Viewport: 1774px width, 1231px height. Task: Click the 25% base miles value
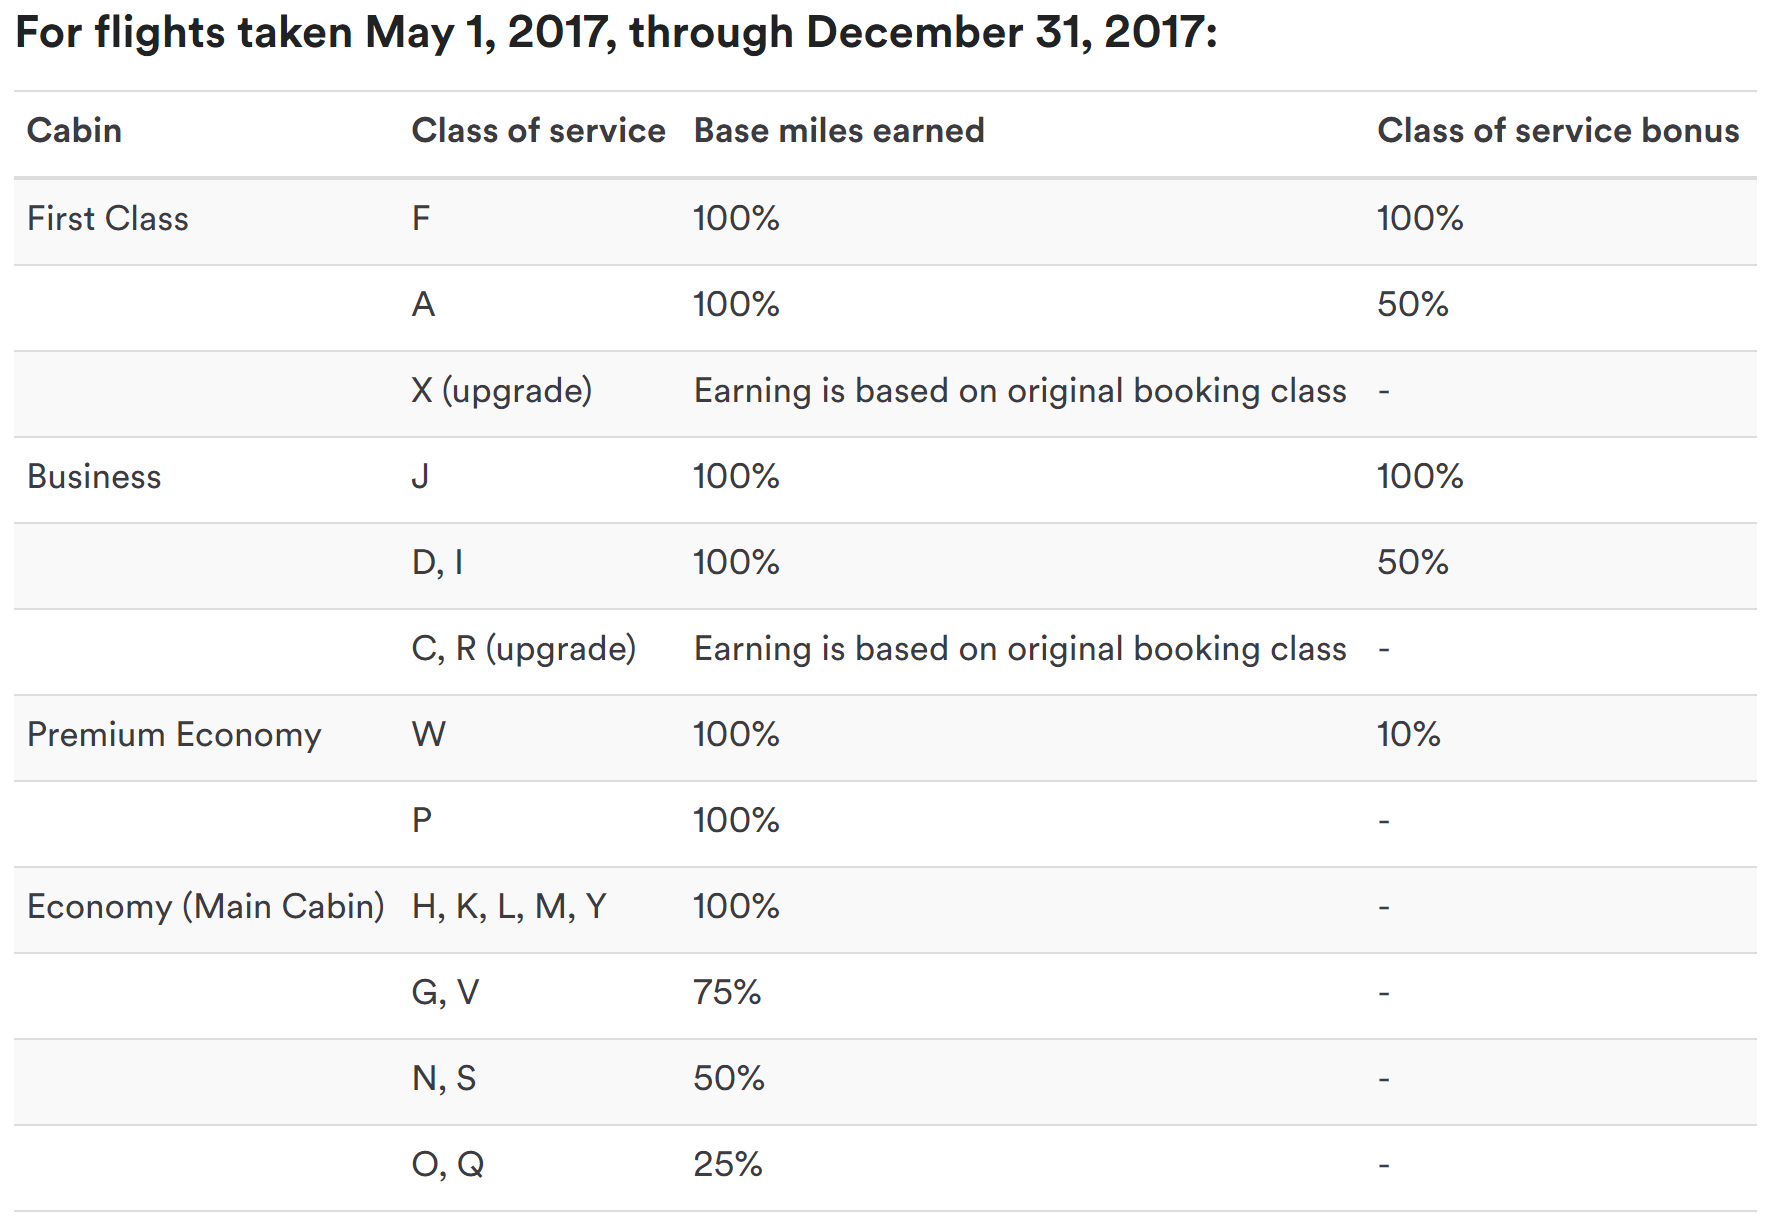point(728,1165)
